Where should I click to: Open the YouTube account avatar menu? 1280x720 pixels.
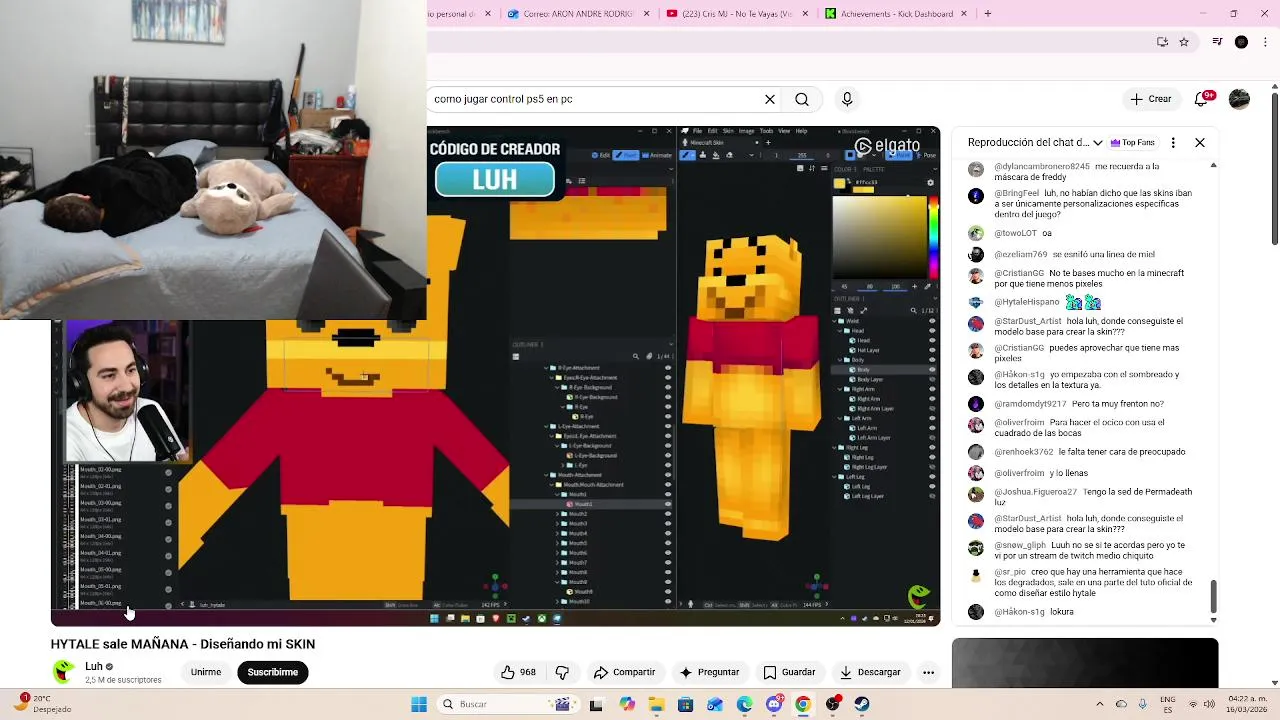(1239, 99)
